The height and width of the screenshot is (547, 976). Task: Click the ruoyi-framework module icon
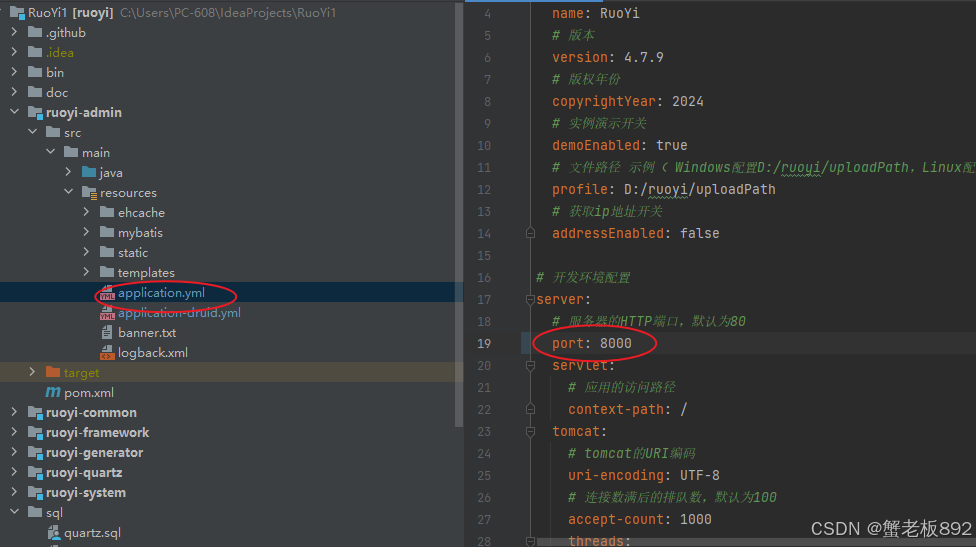[x=35, y=432]
